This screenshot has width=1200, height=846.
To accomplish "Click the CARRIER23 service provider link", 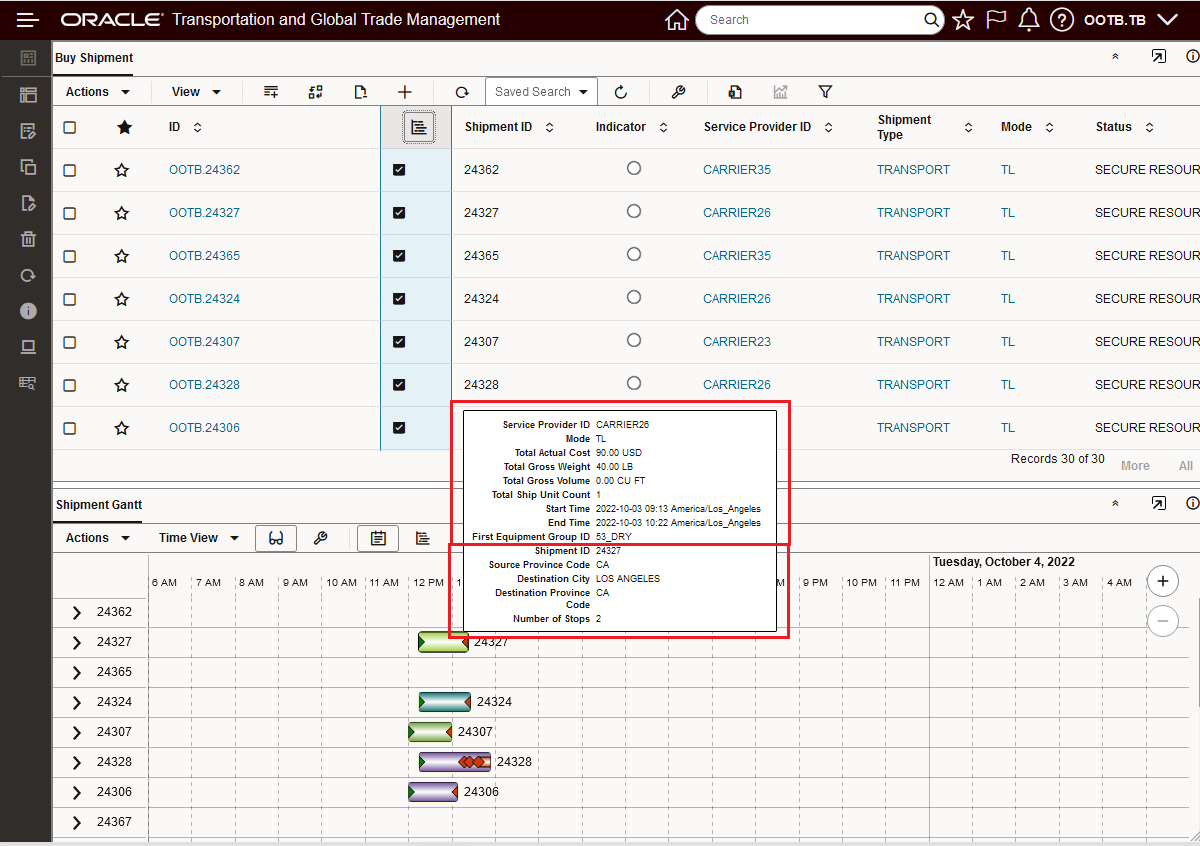I will (x=736, y=342).
